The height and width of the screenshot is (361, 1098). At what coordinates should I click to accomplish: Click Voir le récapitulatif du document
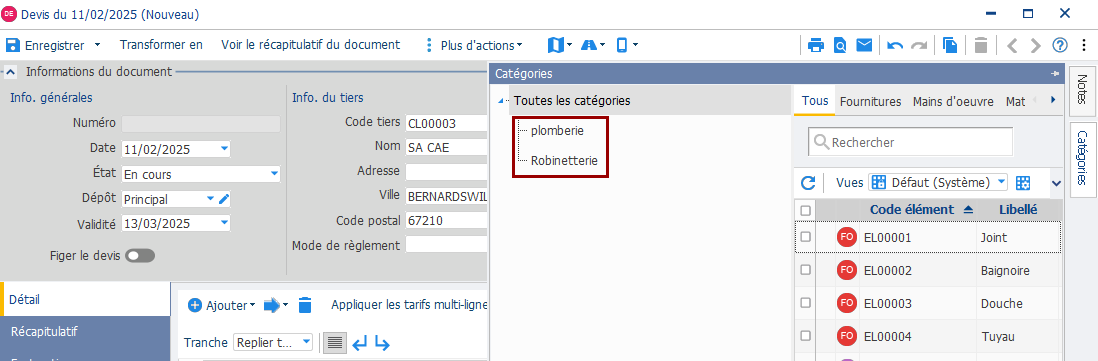(x=310, y=45)
